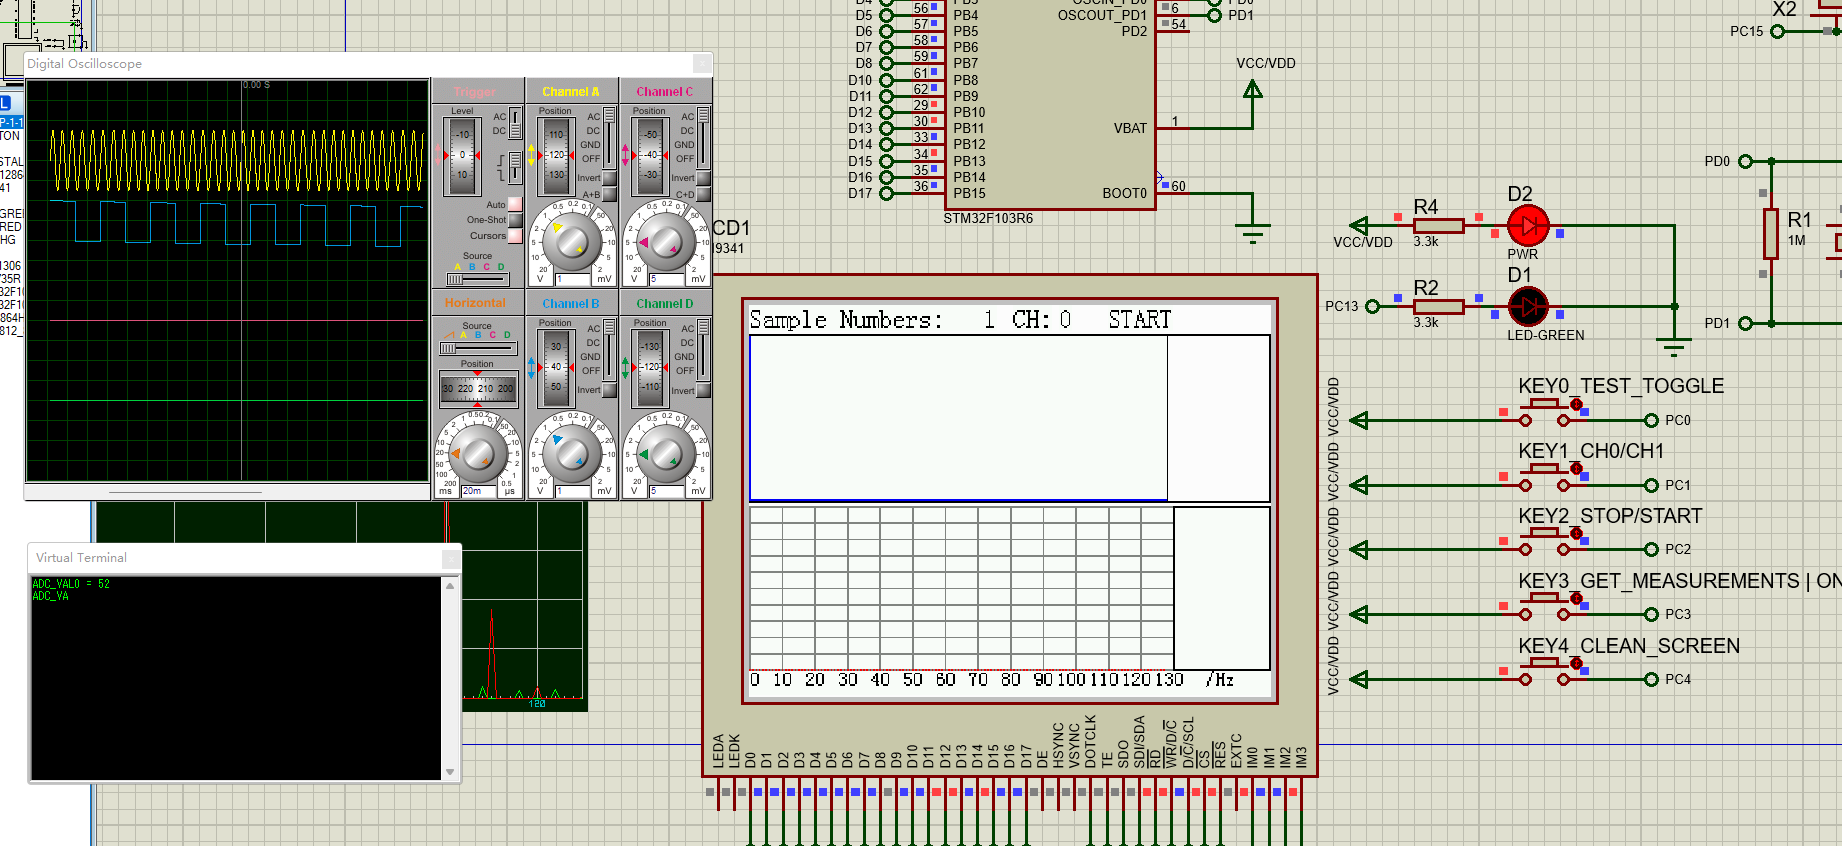Toggle Channel A Invert button
The width and height of the screenshot is (1842, 846).
pos(609,178)
